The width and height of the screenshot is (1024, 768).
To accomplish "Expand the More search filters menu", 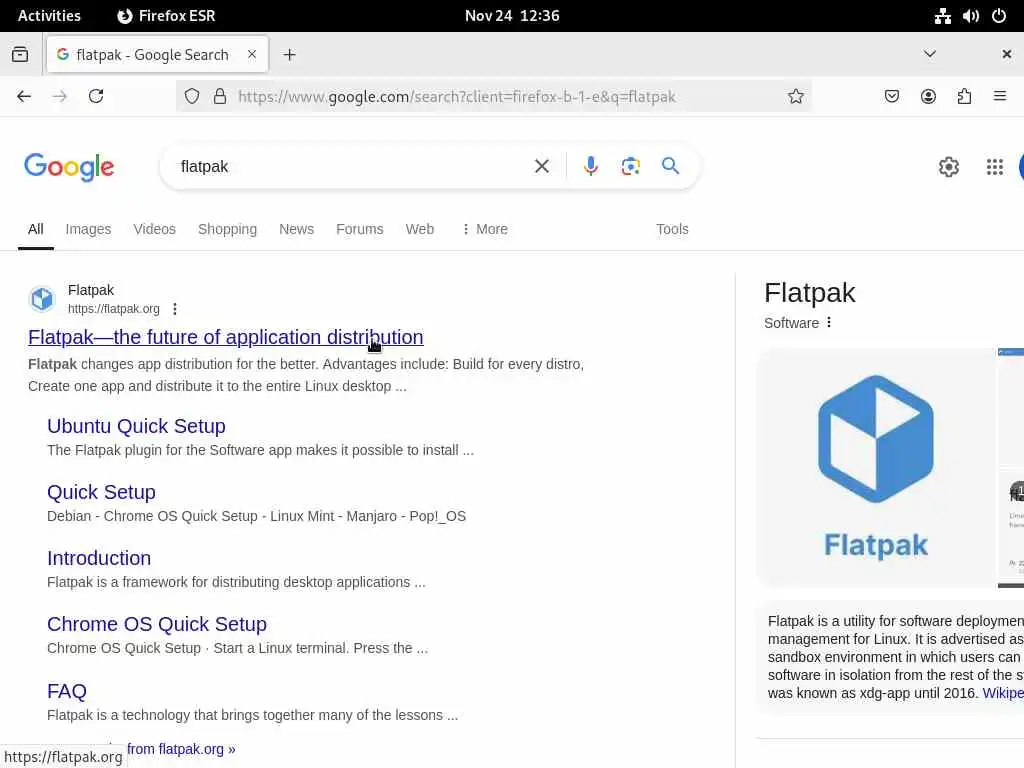I will [484, 229].
